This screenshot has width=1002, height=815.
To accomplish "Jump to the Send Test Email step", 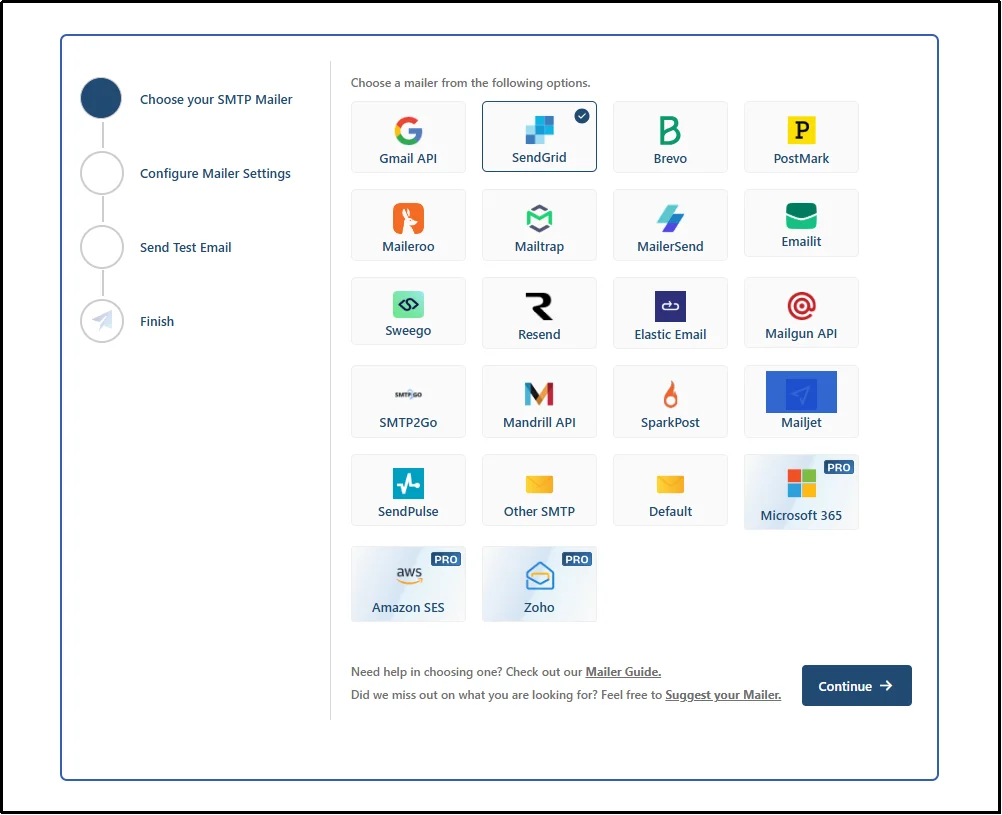I will (185, 247).
